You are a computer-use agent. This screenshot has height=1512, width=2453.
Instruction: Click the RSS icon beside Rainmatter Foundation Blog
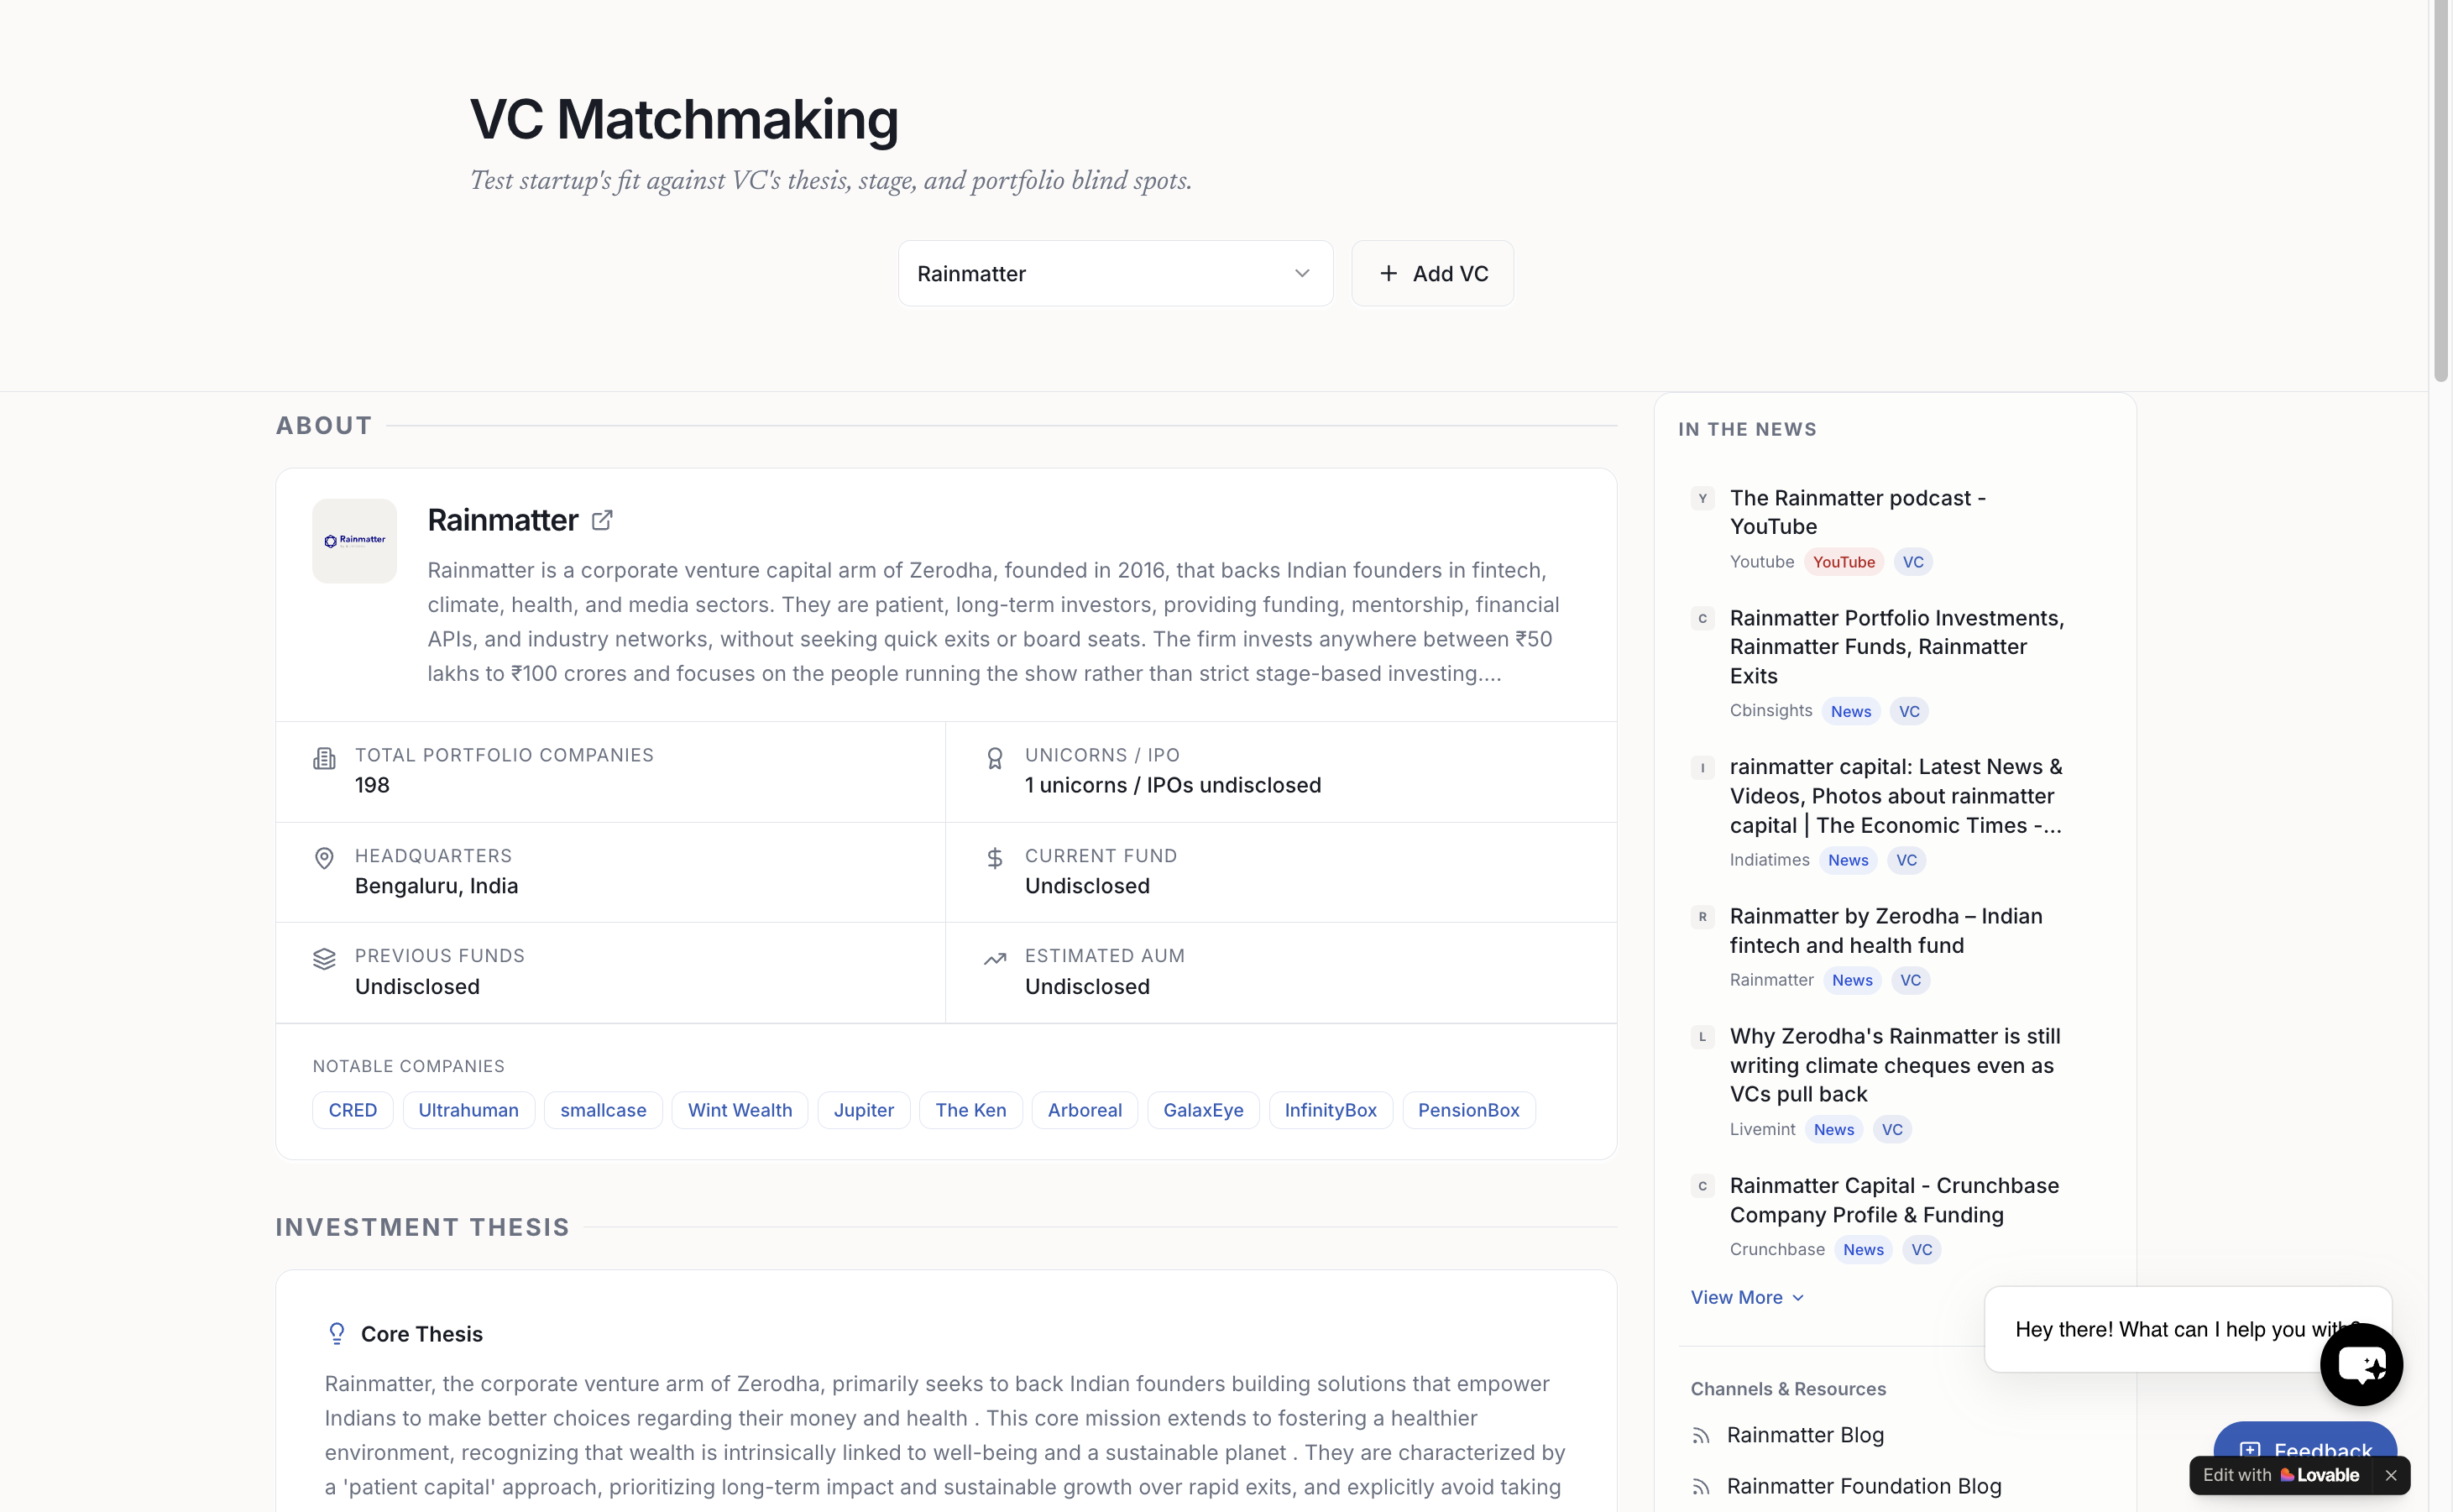1702,1487
